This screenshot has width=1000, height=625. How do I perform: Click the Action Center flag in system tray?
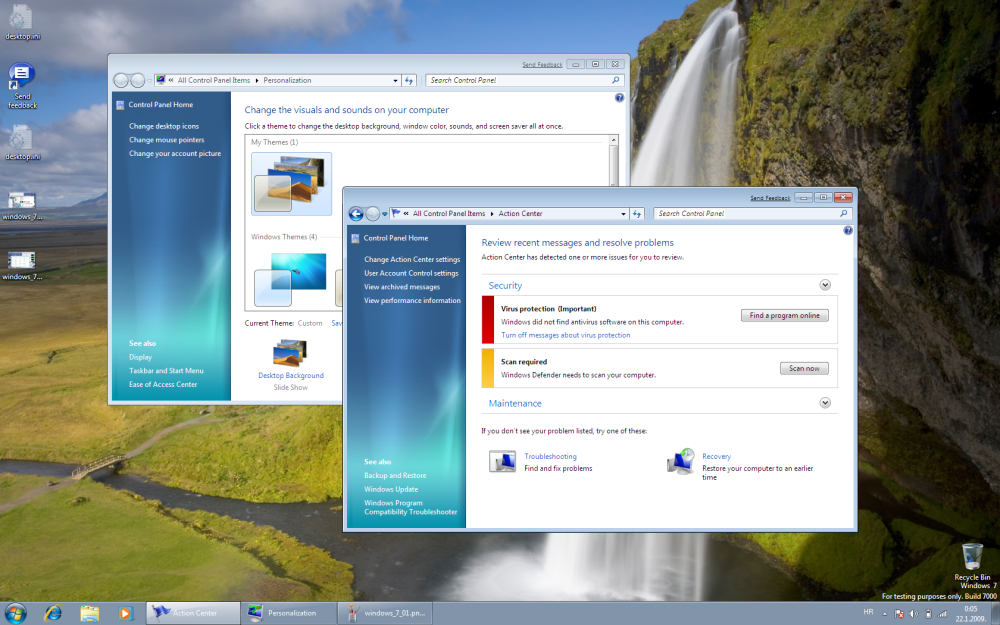click(899, 614)
